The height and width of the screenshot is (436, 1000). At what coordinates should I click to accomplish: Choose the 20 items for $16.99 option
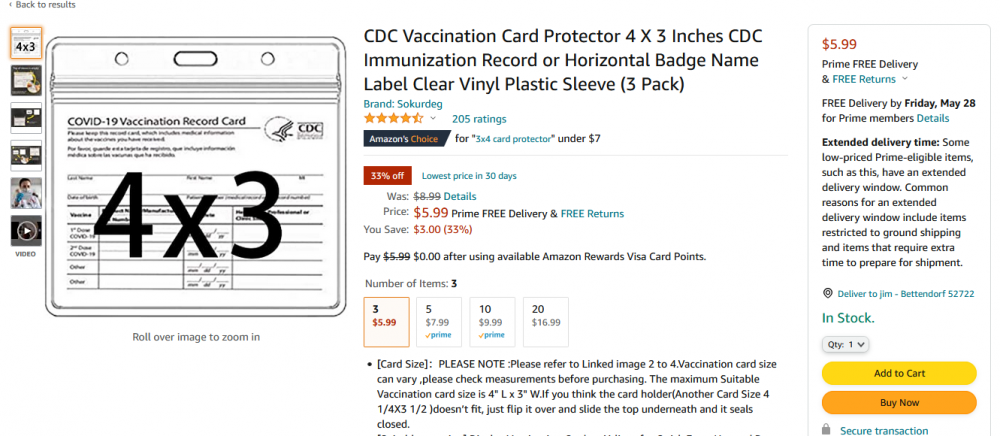(545, 322)
